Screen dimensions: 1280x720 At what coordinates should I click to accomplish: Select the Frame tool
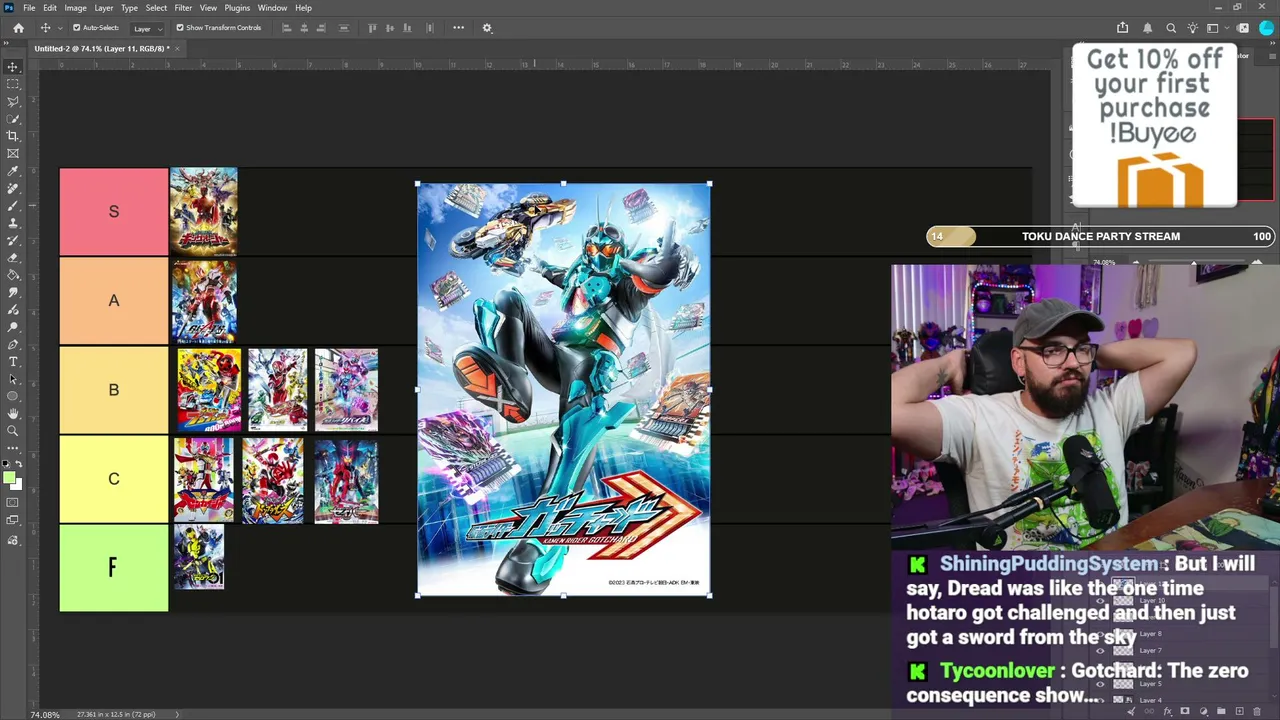[13, 153]
